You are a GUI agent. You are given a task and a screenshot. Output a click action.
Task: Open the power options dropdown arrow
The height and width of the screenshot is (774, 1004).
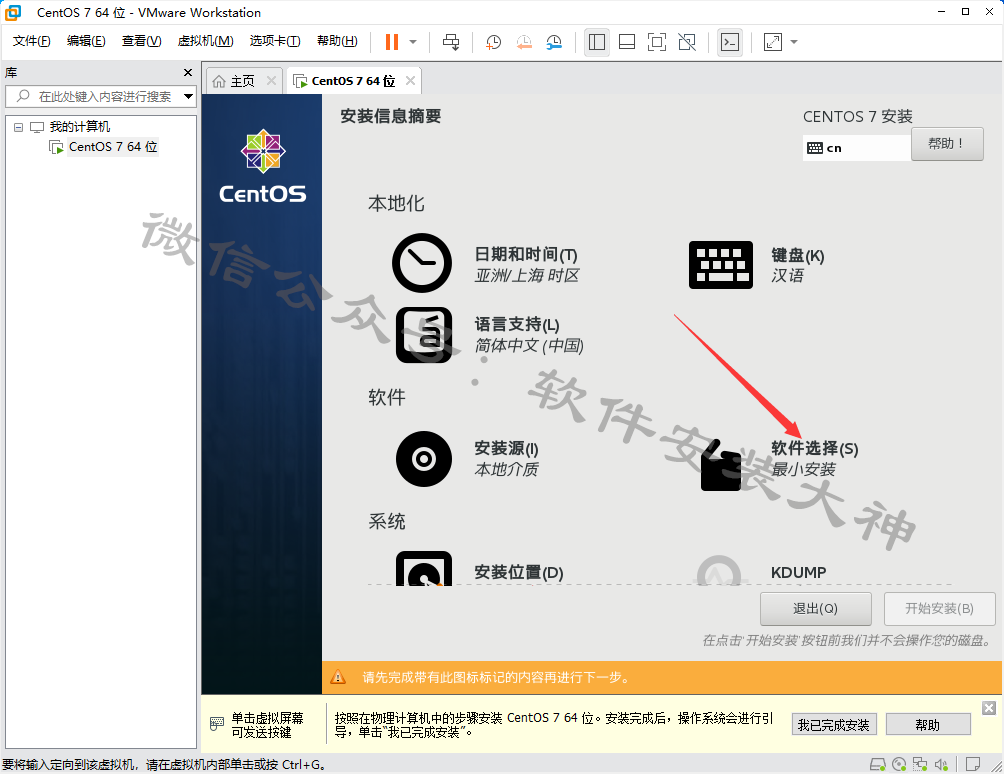click(413, 42)
